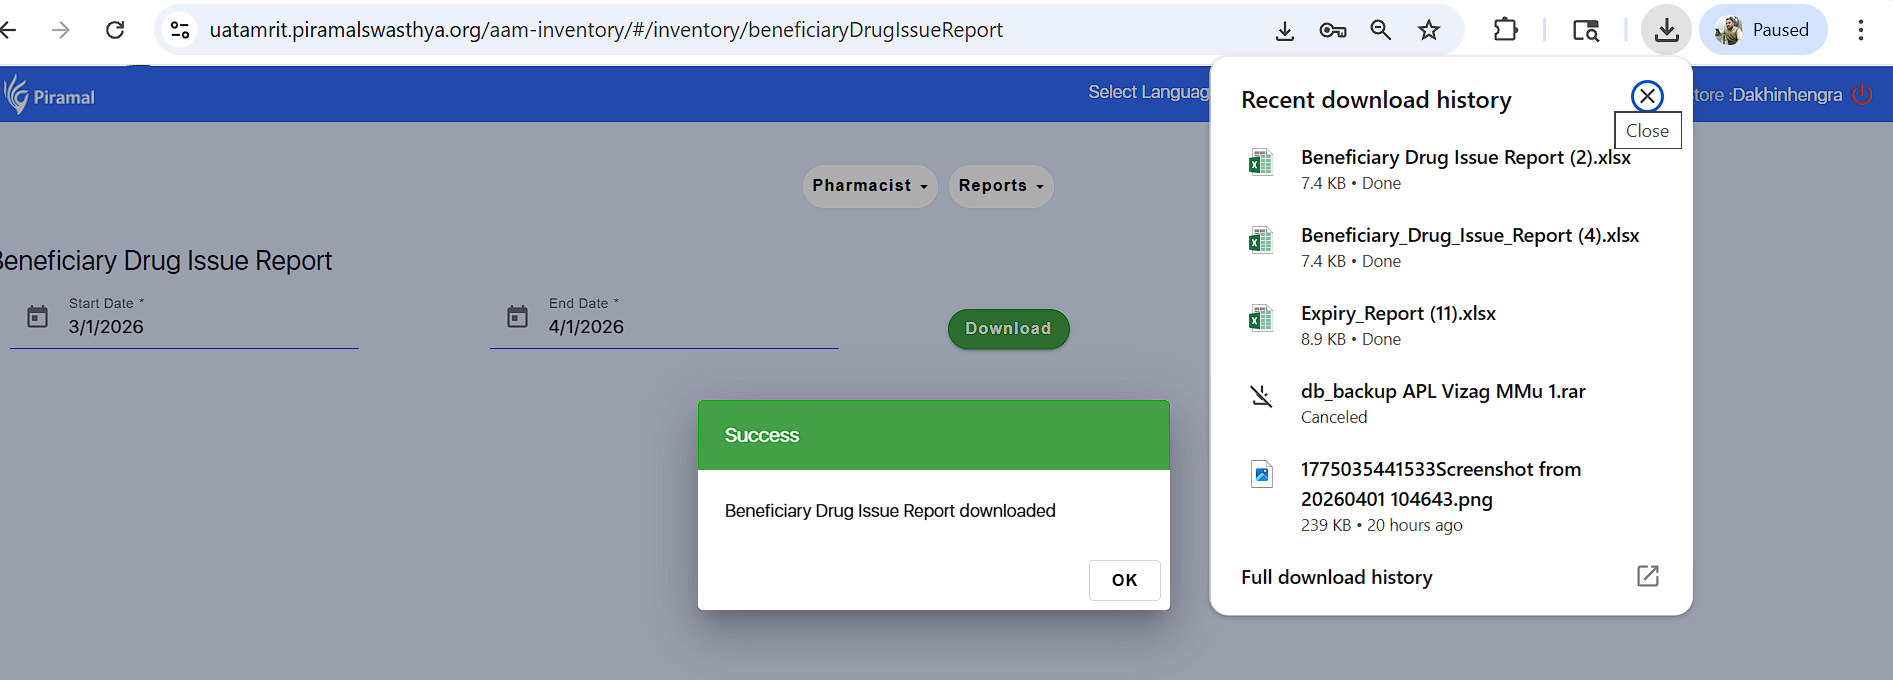The width and height of the screenshot is (1893, 680).
Task: Click the green Download button
Action: pos(1008,329)
